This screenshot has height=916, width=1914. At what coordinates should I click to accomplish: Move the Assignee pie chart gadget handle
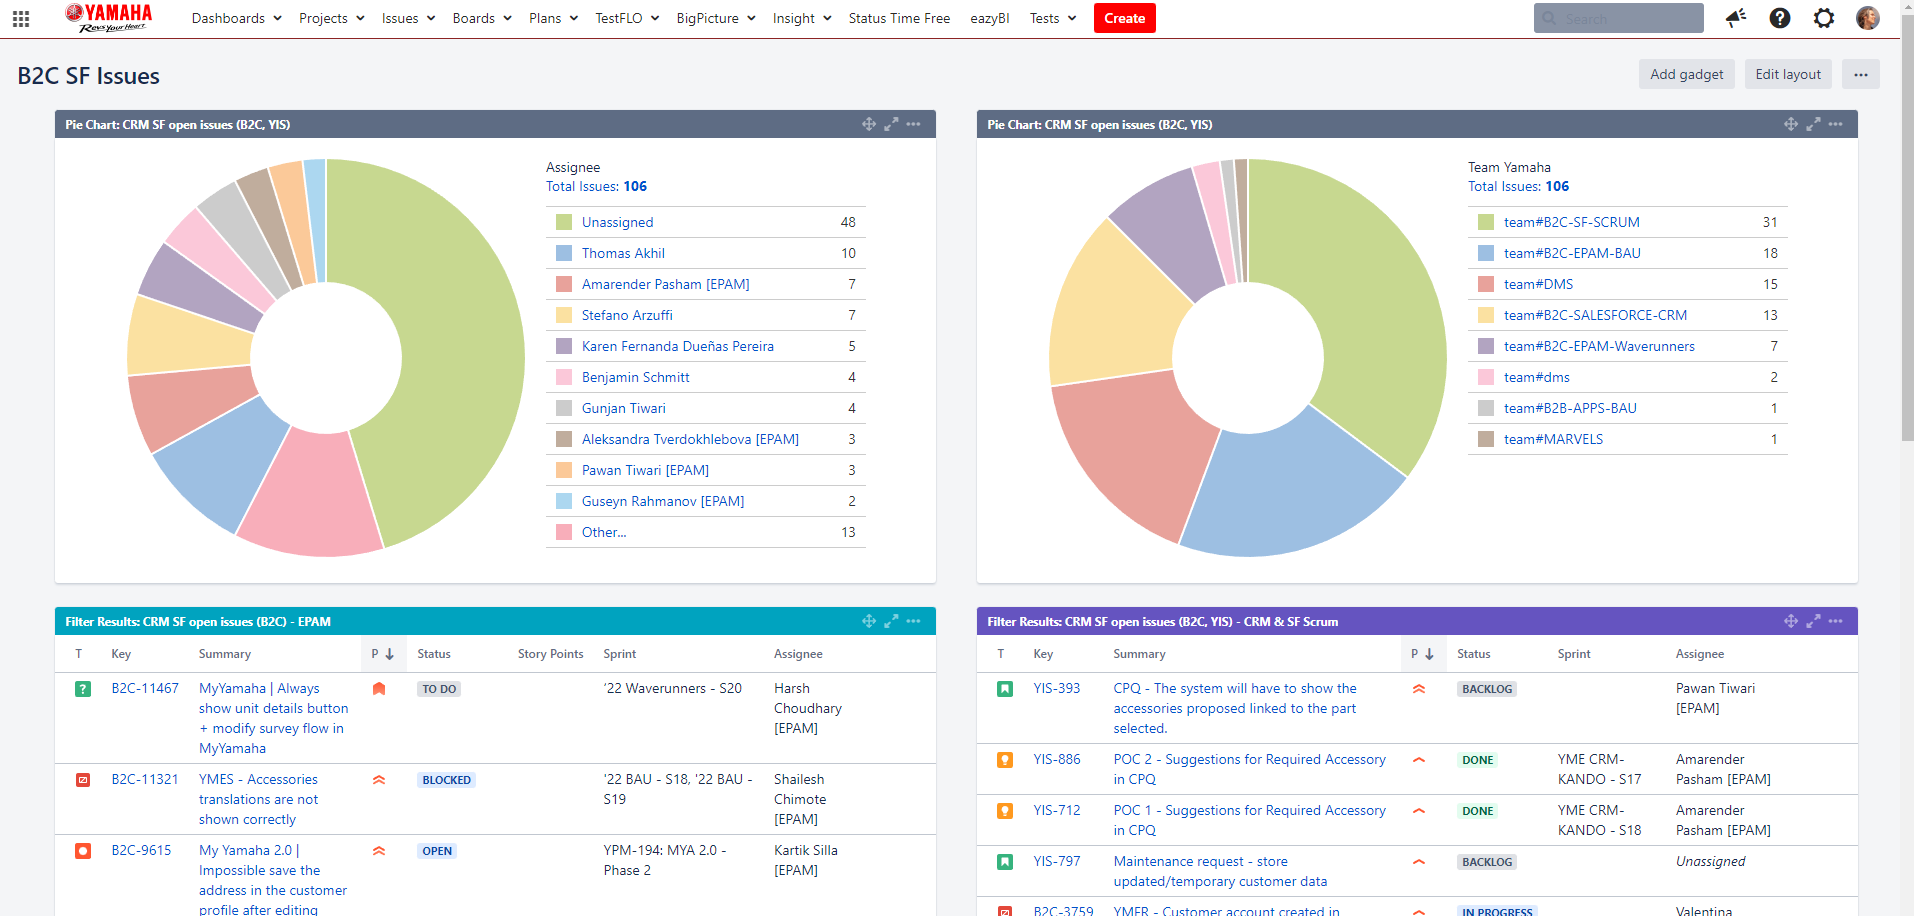coord(869,124)
